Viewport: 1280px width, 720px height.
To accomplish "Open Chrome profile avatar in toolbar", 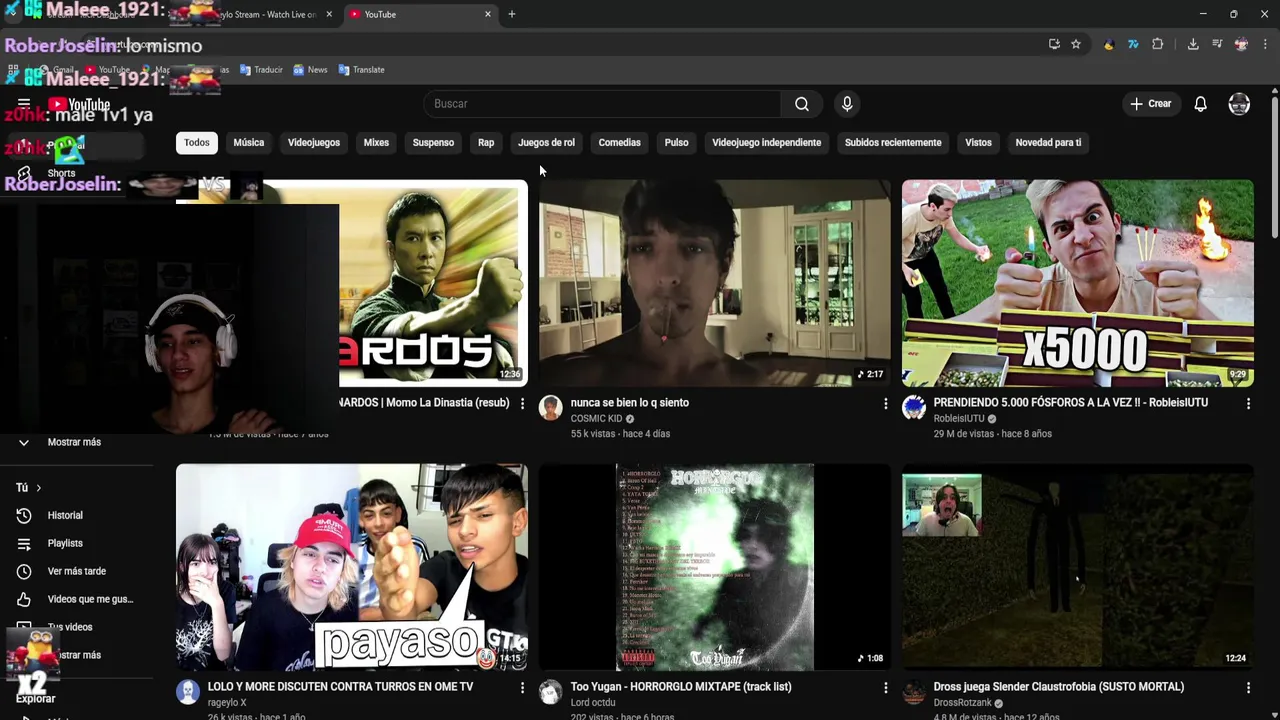I will tap(1241, 44).
